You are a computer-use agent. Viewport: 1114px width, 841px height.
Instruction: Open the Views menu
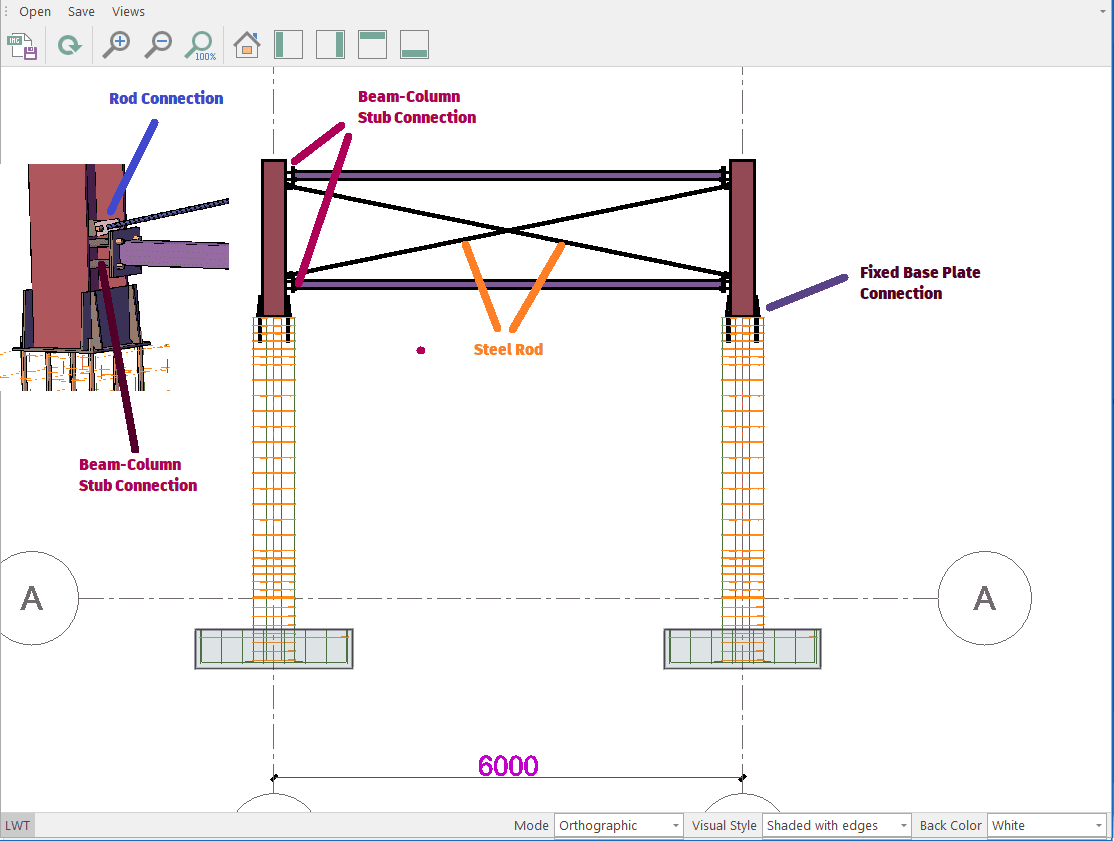click(128, 12)
